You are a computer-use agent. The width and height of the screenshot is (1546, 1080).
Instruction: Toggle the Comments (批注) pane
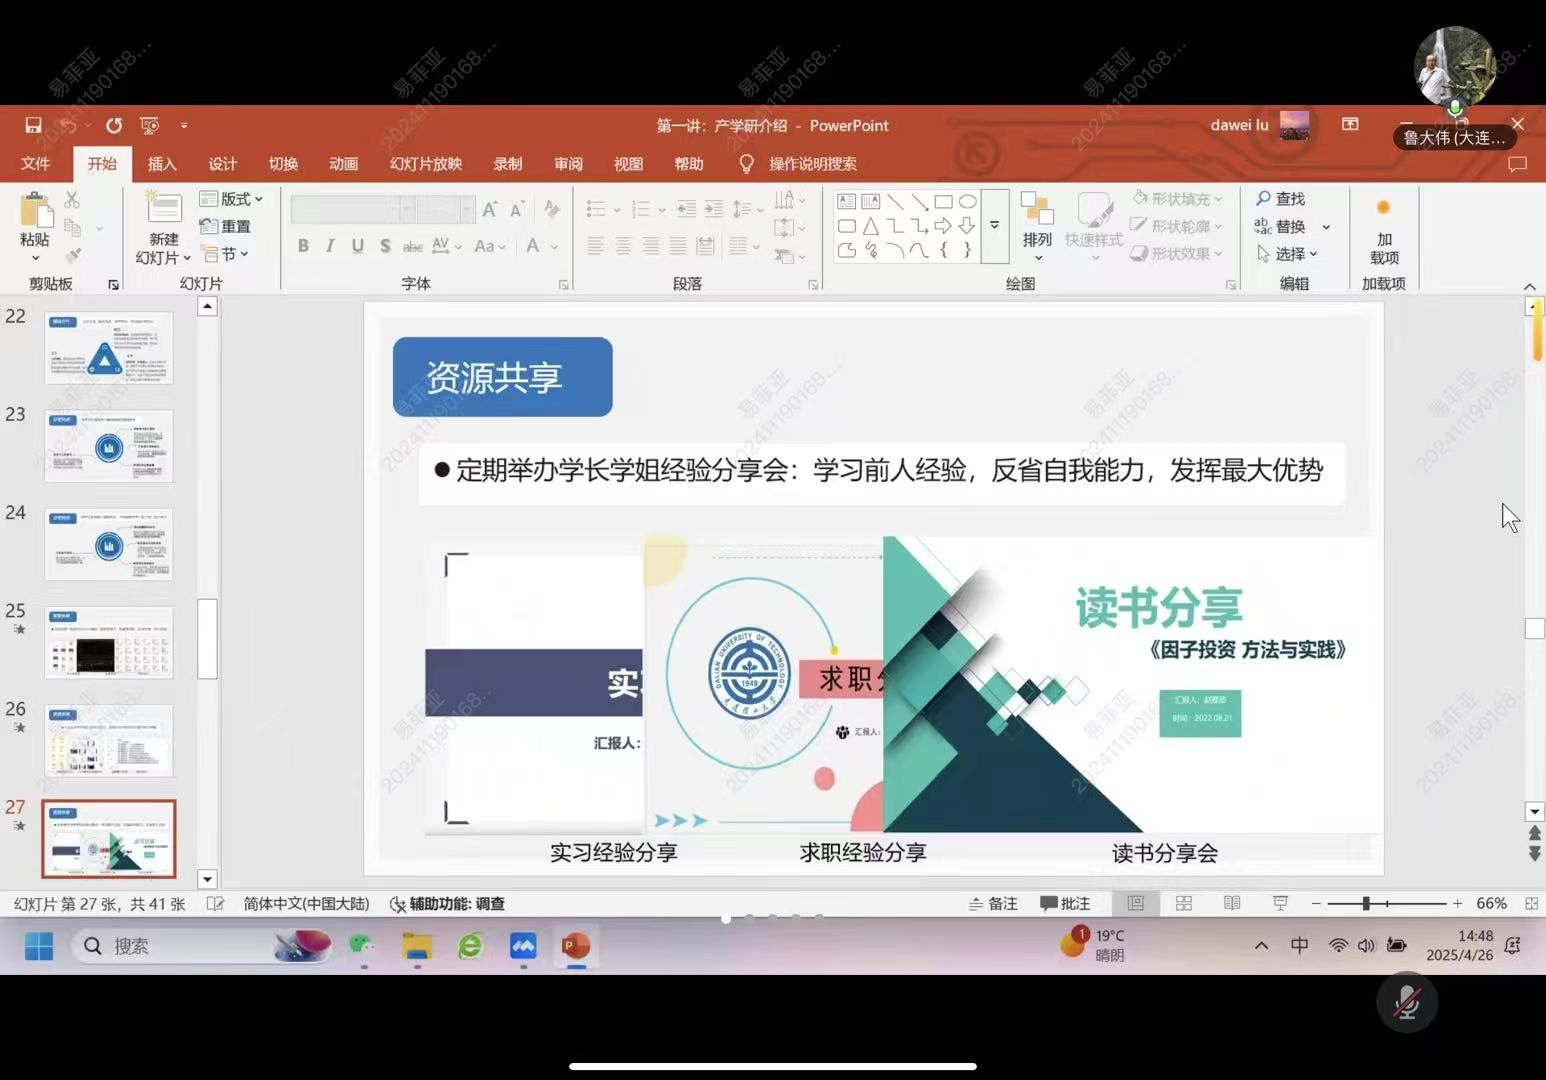click(1065, 903)
